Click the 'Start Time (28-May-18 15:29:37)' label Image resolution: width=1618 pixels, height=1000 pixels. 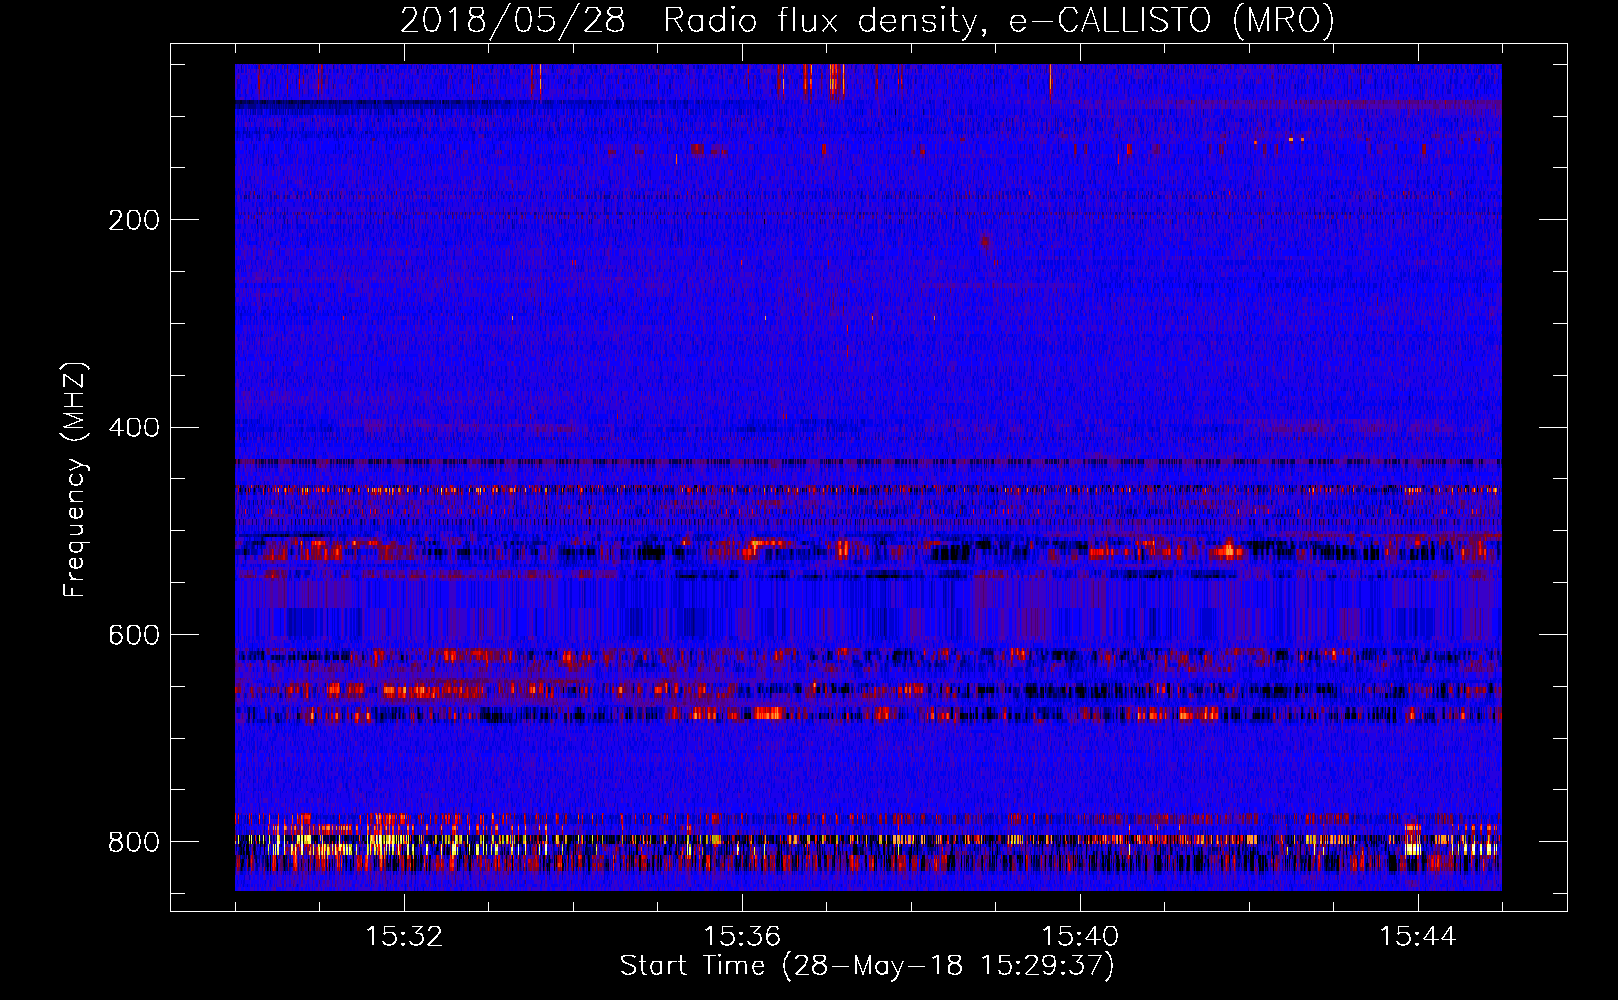867,966
